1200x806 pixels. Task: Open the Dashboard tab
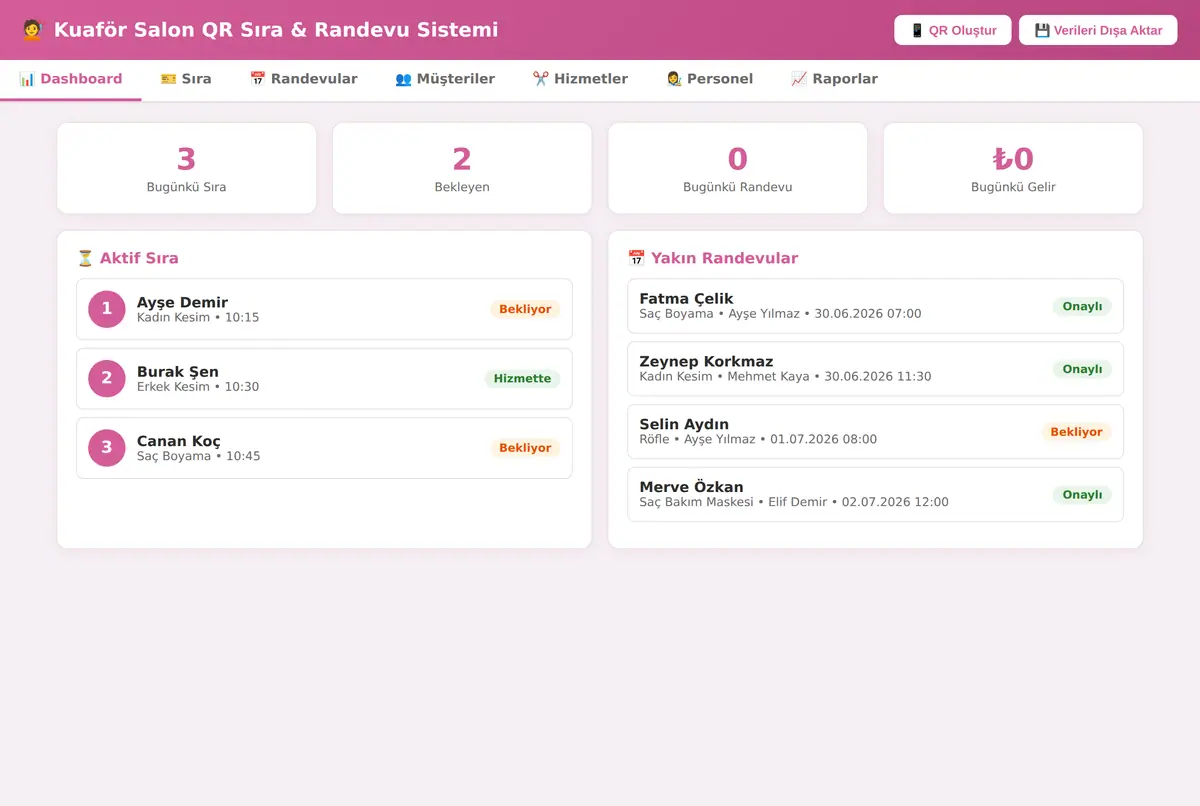70,79
